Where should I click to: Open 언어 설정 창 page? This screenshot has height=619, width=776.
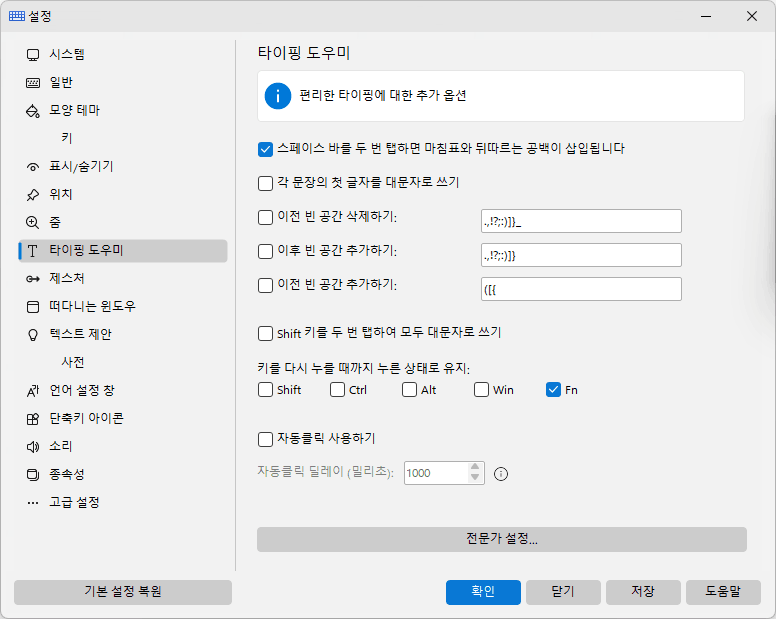(123, 391)
